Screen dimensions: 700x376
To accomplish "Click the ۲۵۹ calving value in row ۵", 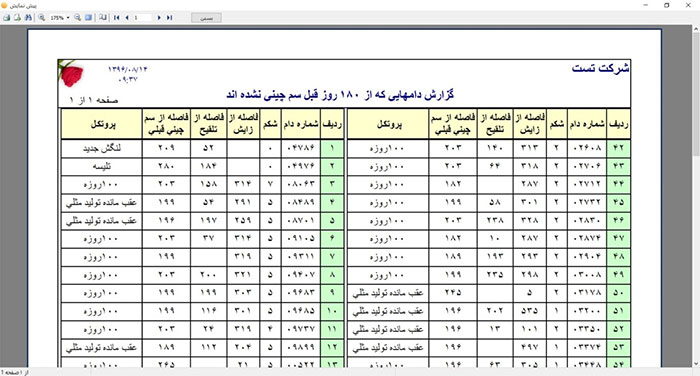I will 243,220.
